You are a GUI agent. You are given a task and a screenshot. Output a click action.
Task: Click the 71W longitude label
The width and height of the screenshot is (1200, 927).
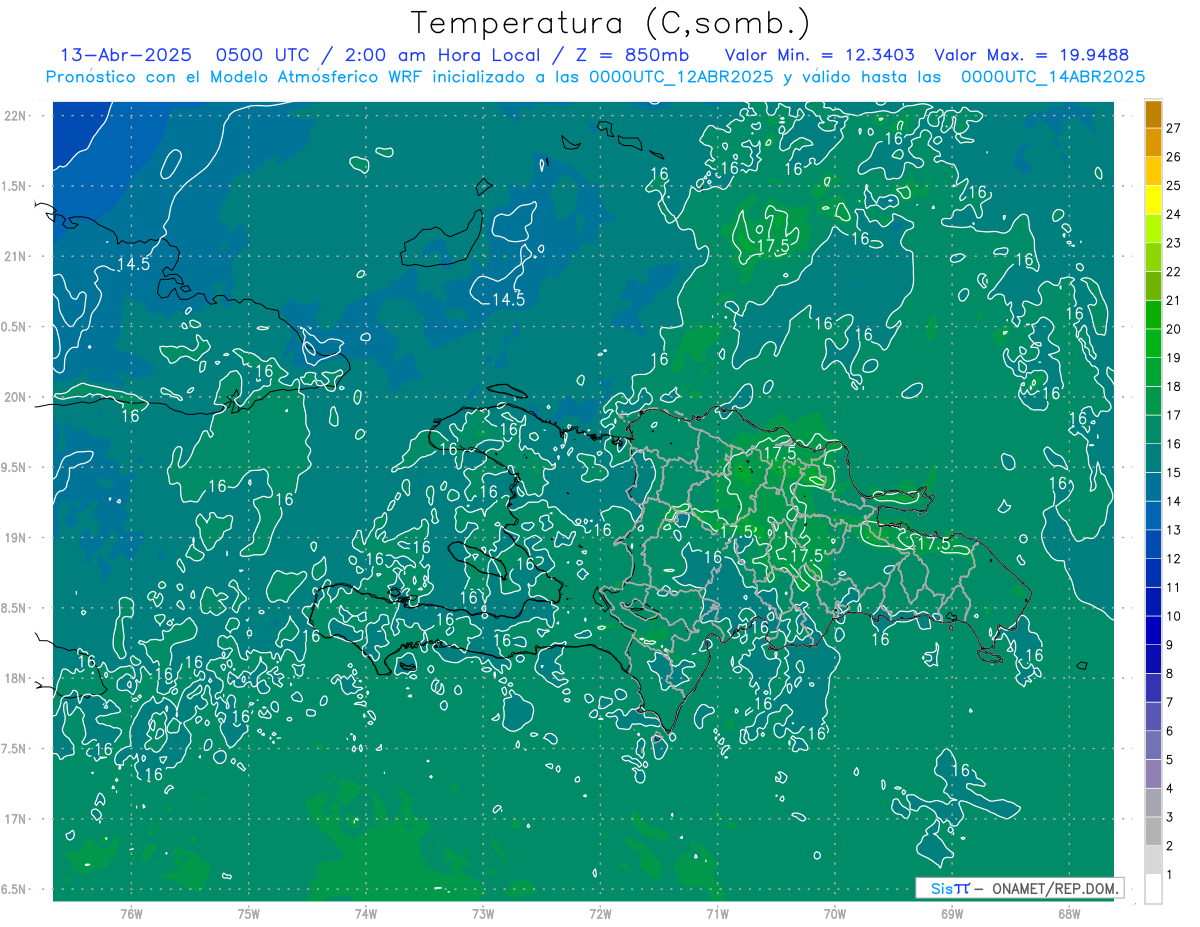(717, 914)
